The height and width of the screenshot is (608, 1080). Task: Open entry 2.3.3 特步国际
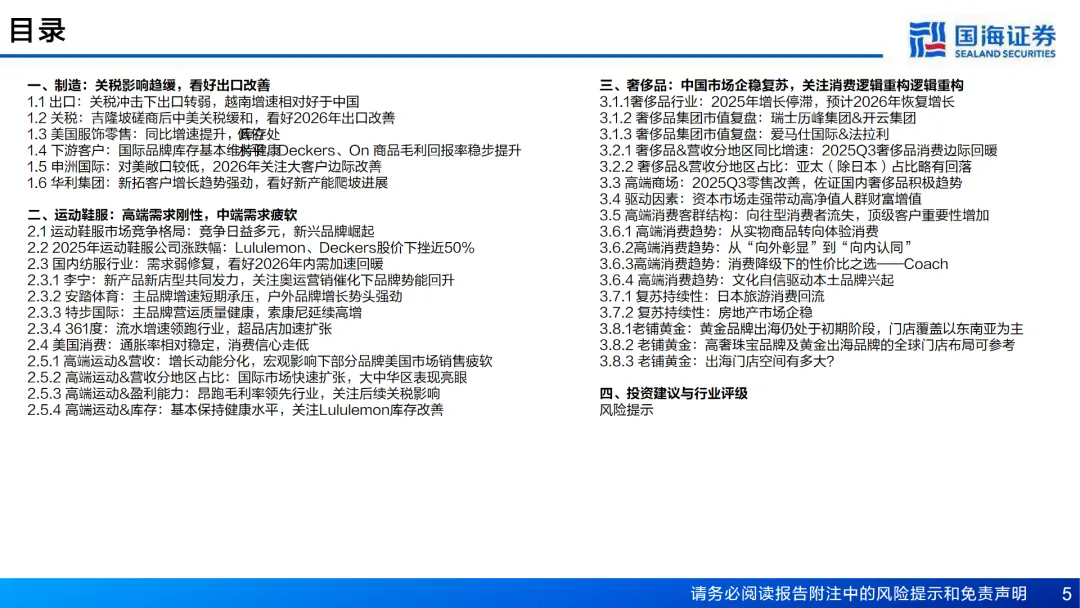coord(194,312)
